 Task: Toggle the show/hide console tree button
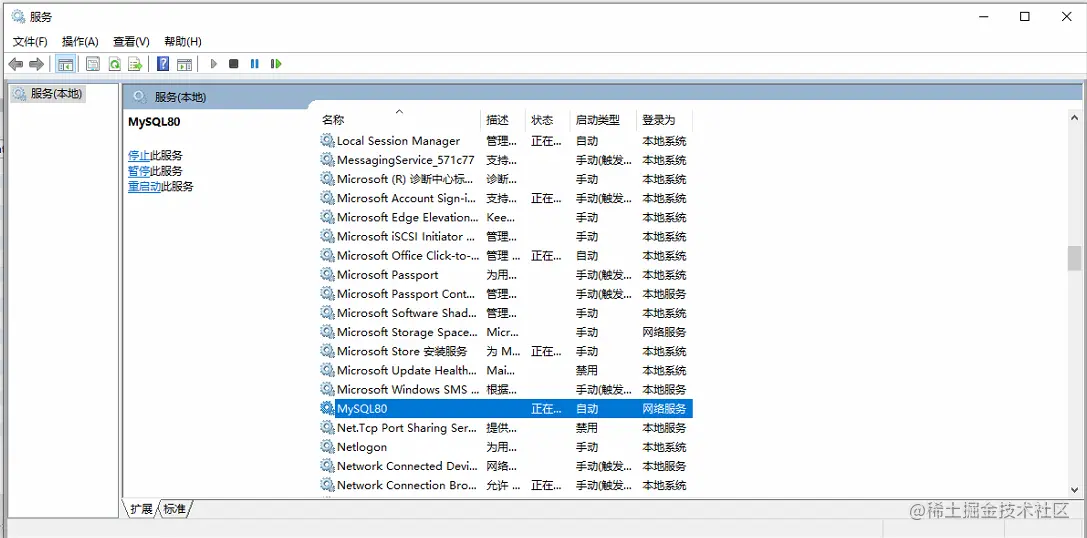pos(66,64)
